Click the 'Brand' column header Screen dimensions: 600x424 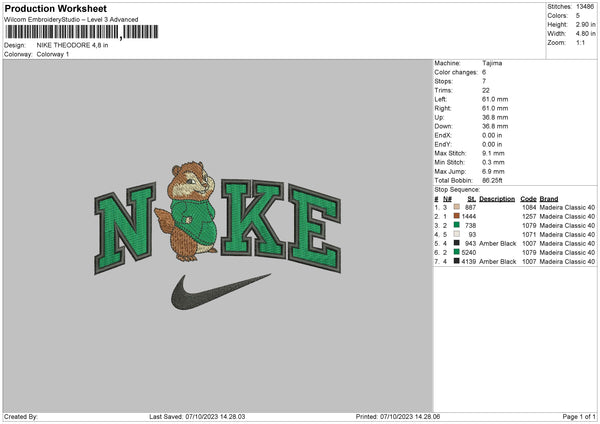coord(549,199)
